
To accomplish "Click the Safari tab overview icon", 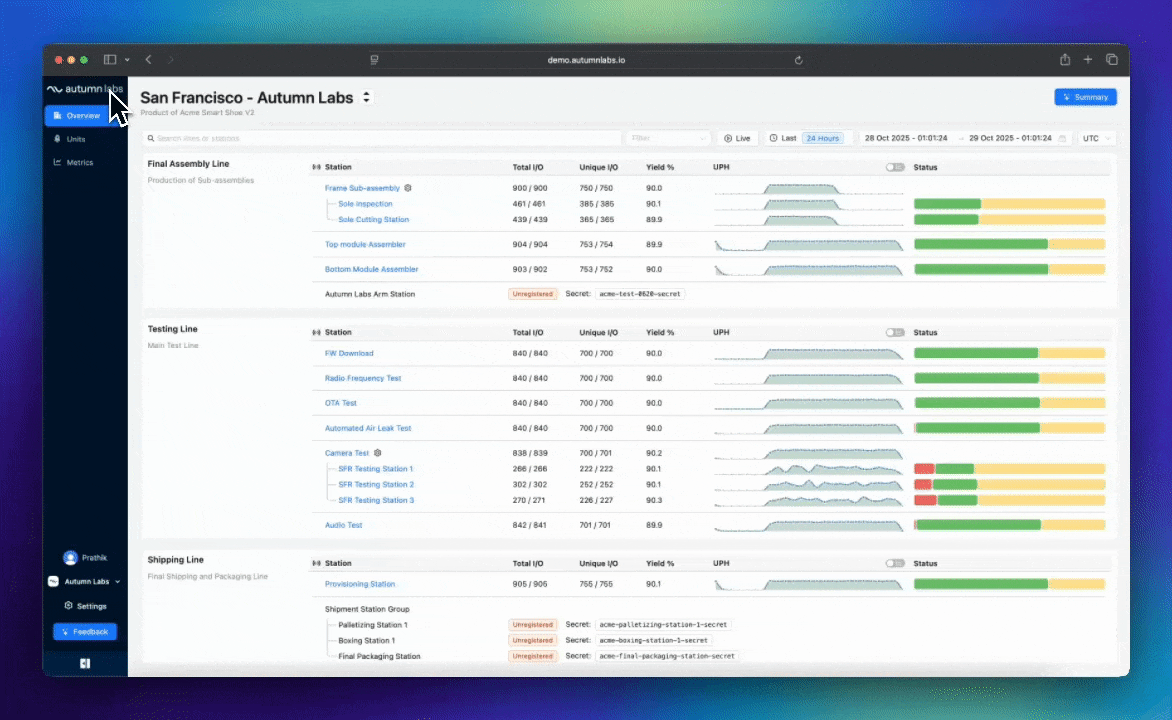I will pyautogui.click(x=1111, y=60).
